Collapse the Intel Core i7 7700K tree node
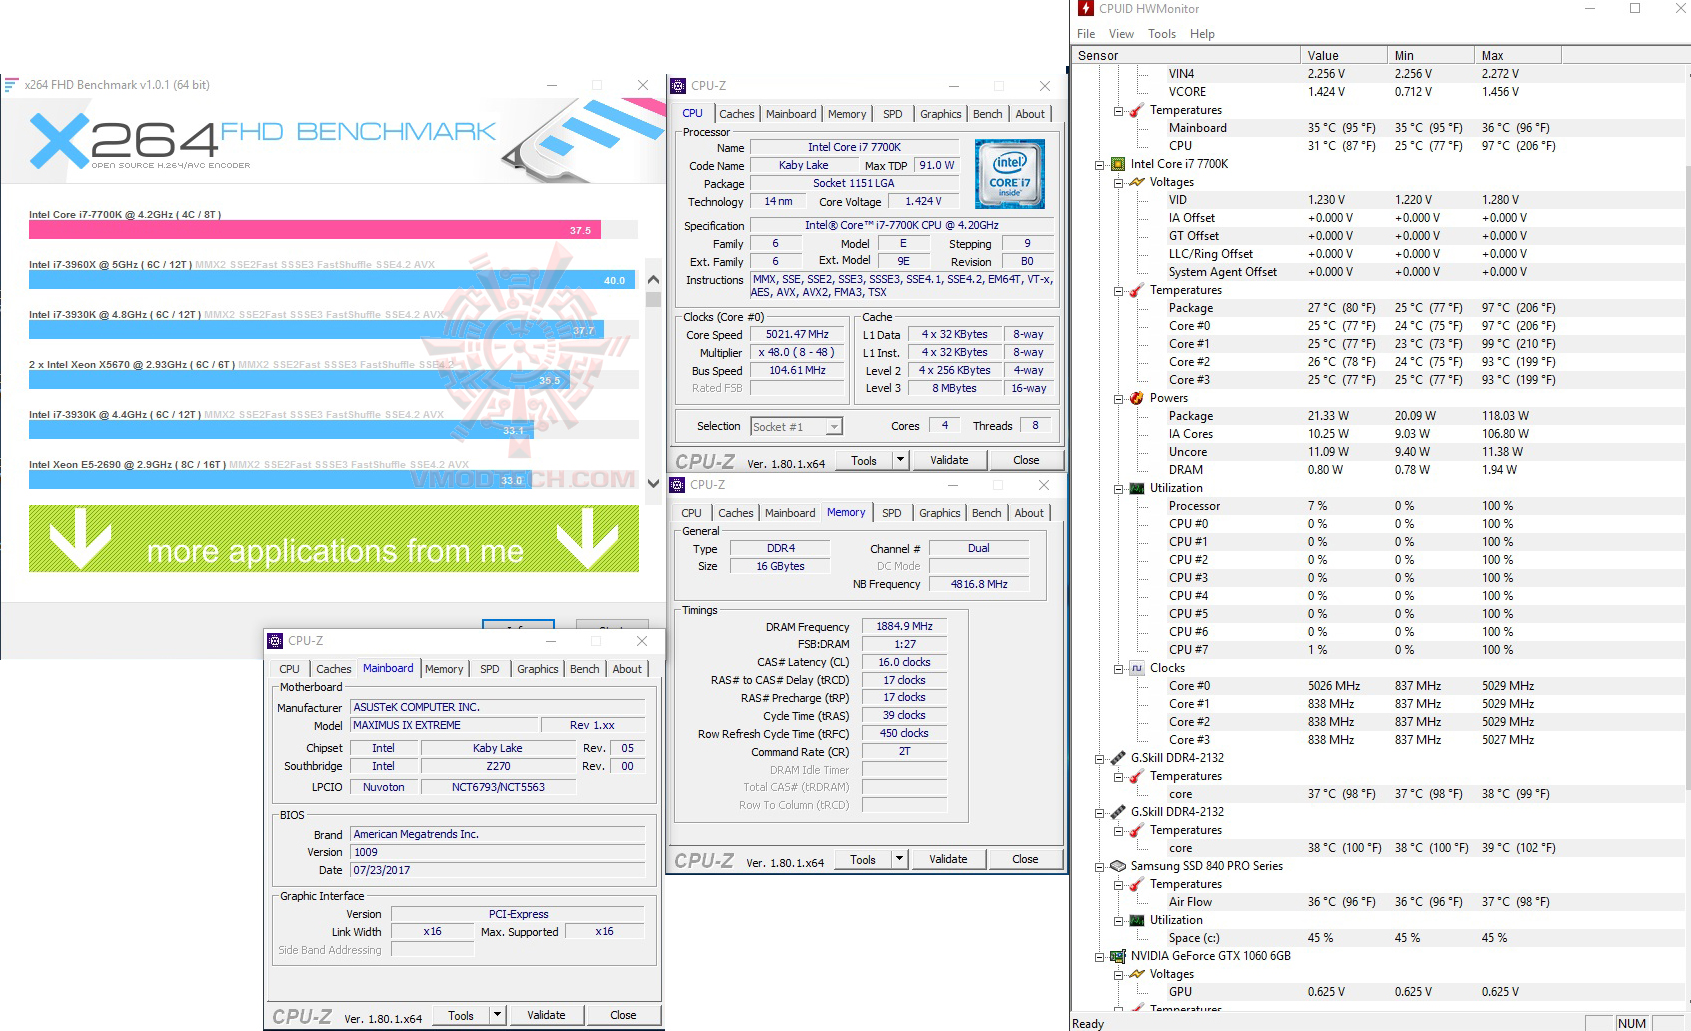Viewport: 1691px width, 1031px height. 1100,164
